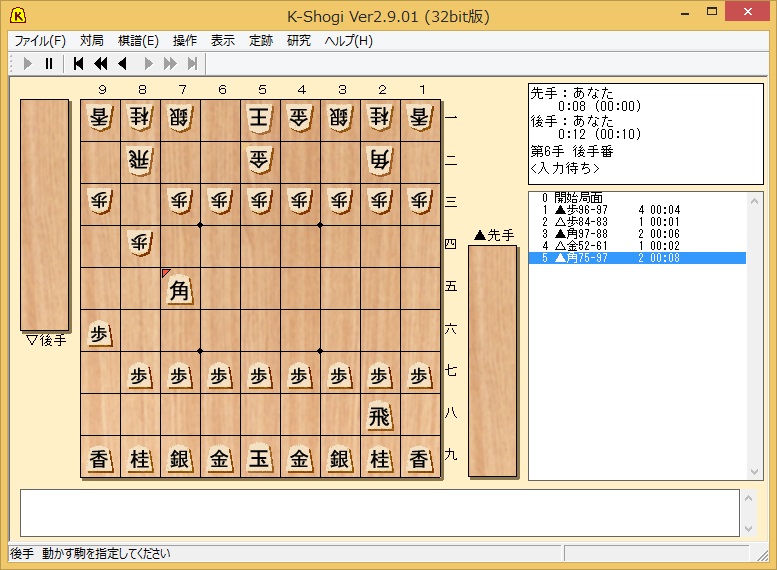Select highlighted move 5 ▲角75-97

(x=637, y=258)
